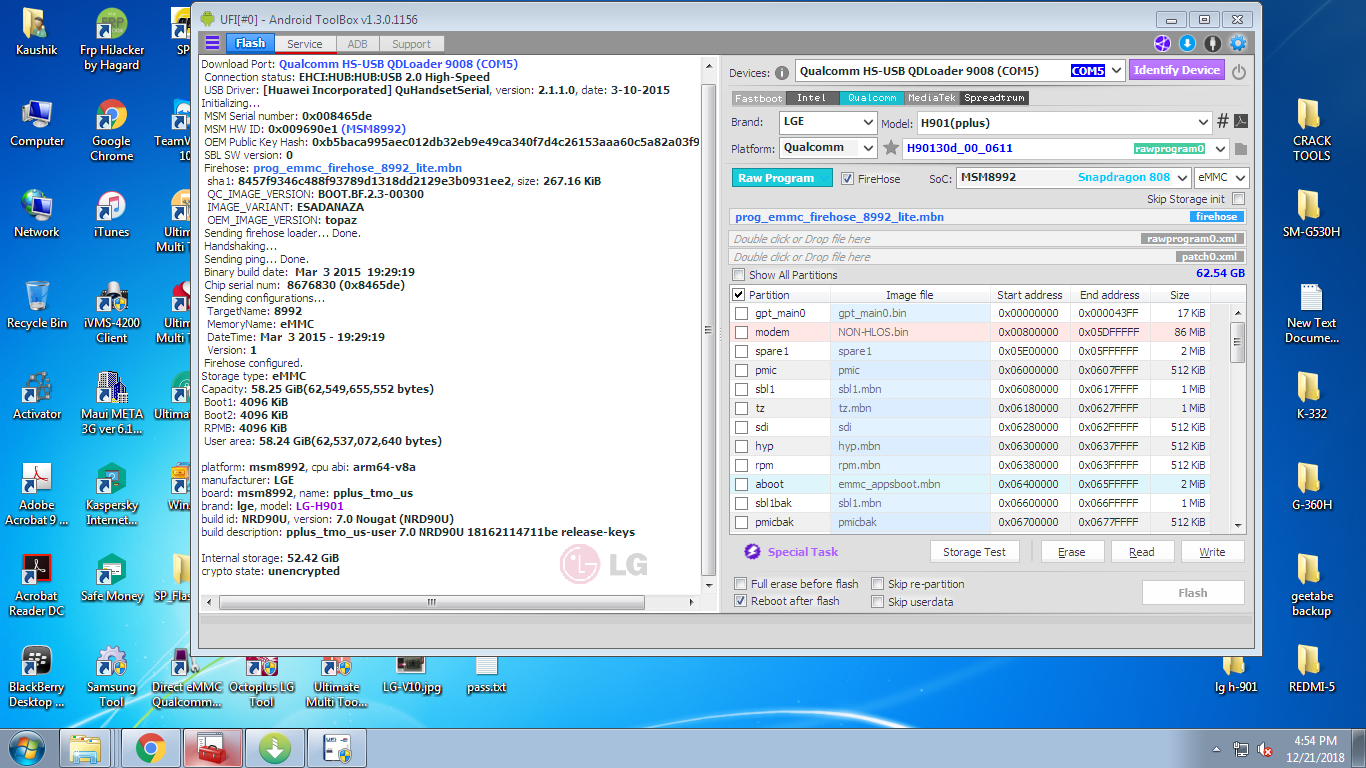Viewport: 1366px width, 768px height.
Task: Open iVMS-4200 Client desktop icon
Action: (111, 313)
